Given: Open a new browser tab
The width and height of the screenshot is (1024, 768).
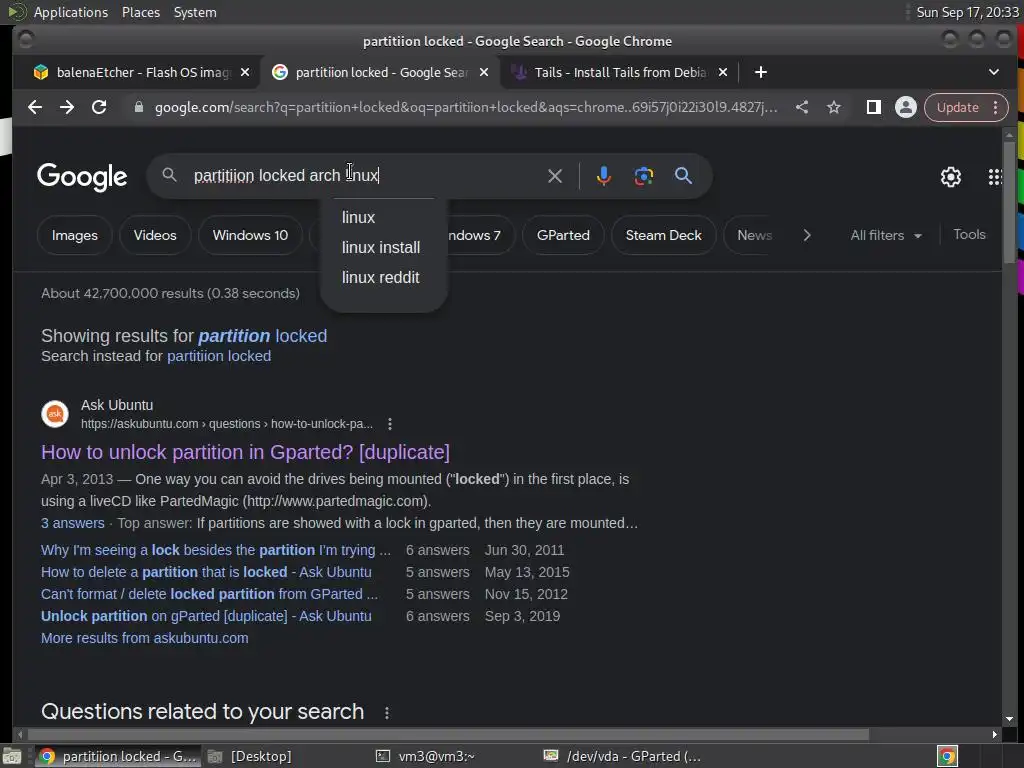Looking at the screenshot, I should click(761, 72).
